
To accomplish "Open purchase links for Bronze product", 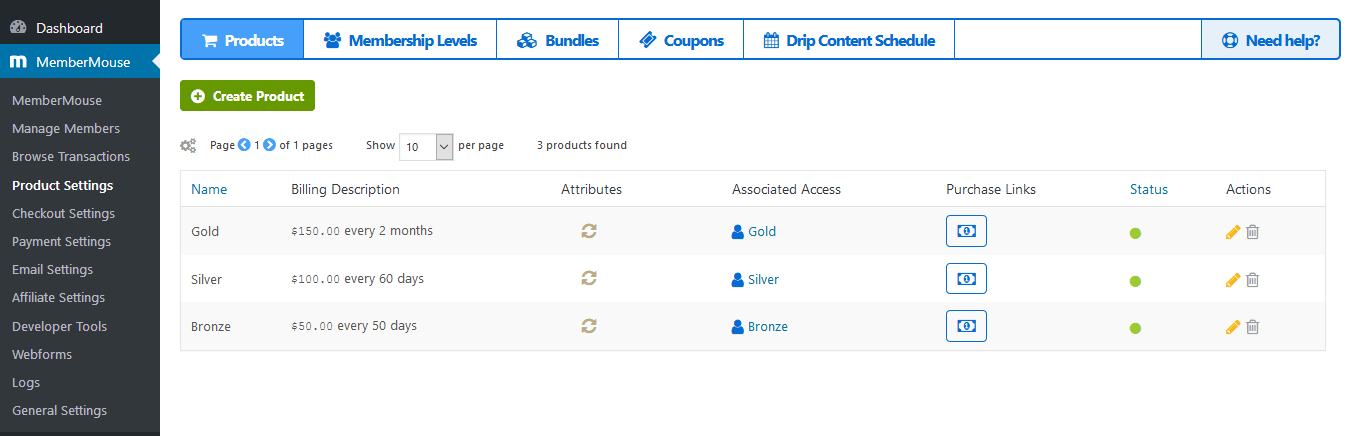I will [x=966, y=326].
